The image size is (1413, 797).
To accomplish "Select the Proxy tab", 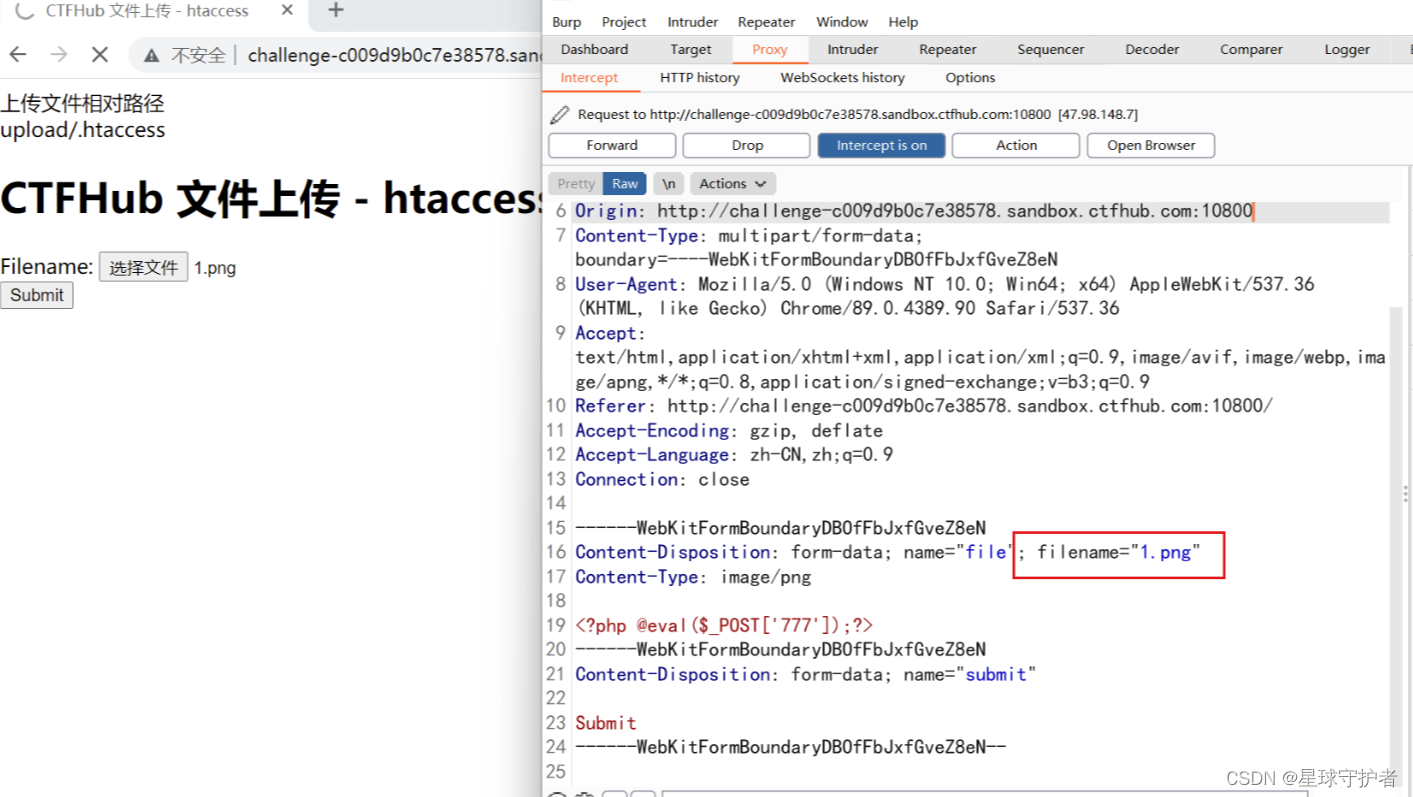I will click(x=770, y=49).
